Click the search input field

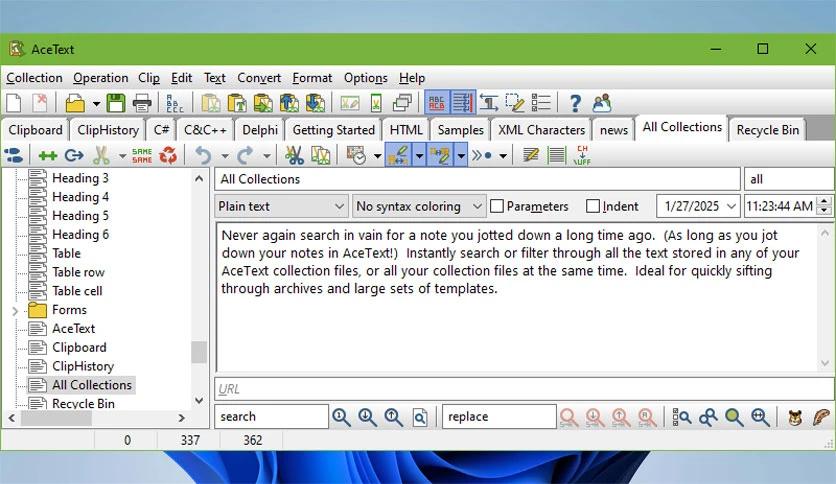coord(271,416)
